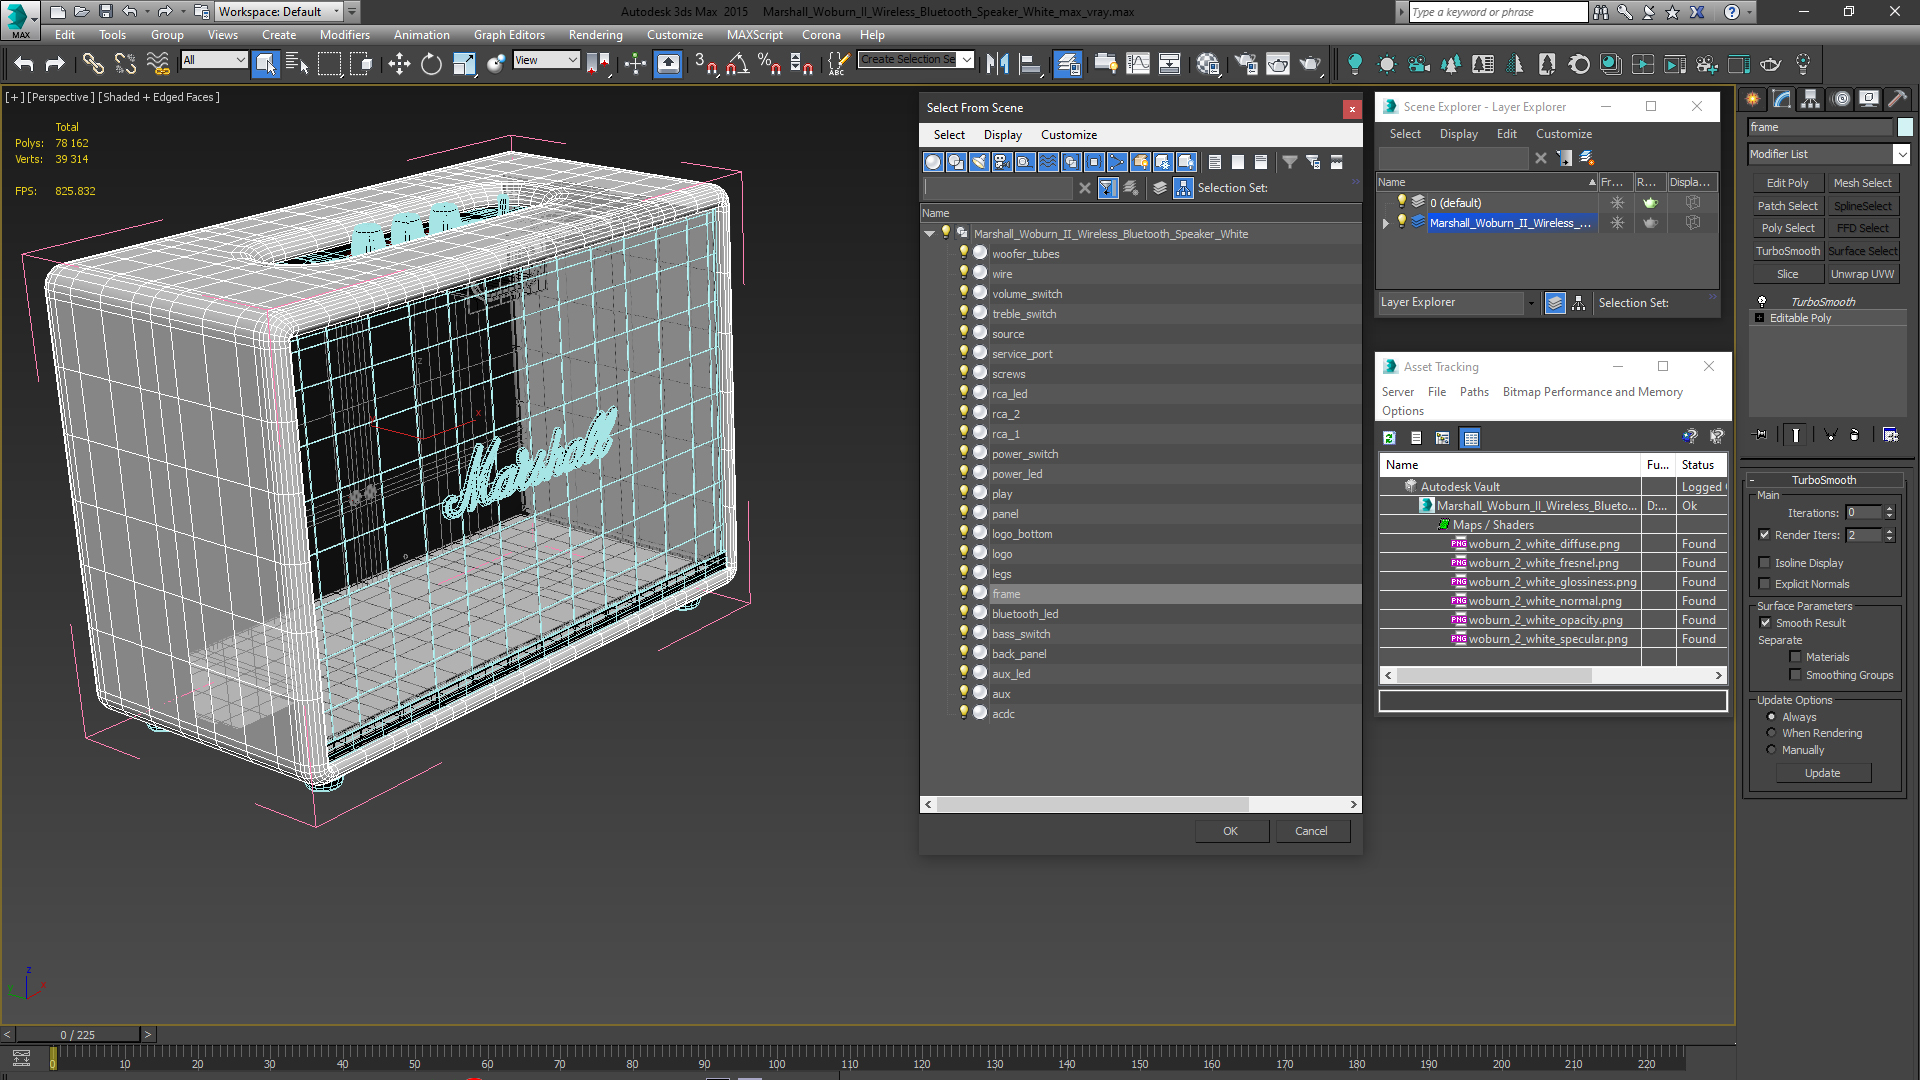Click the Unwrap UVW modifier button

click(x=1862, y=274)
